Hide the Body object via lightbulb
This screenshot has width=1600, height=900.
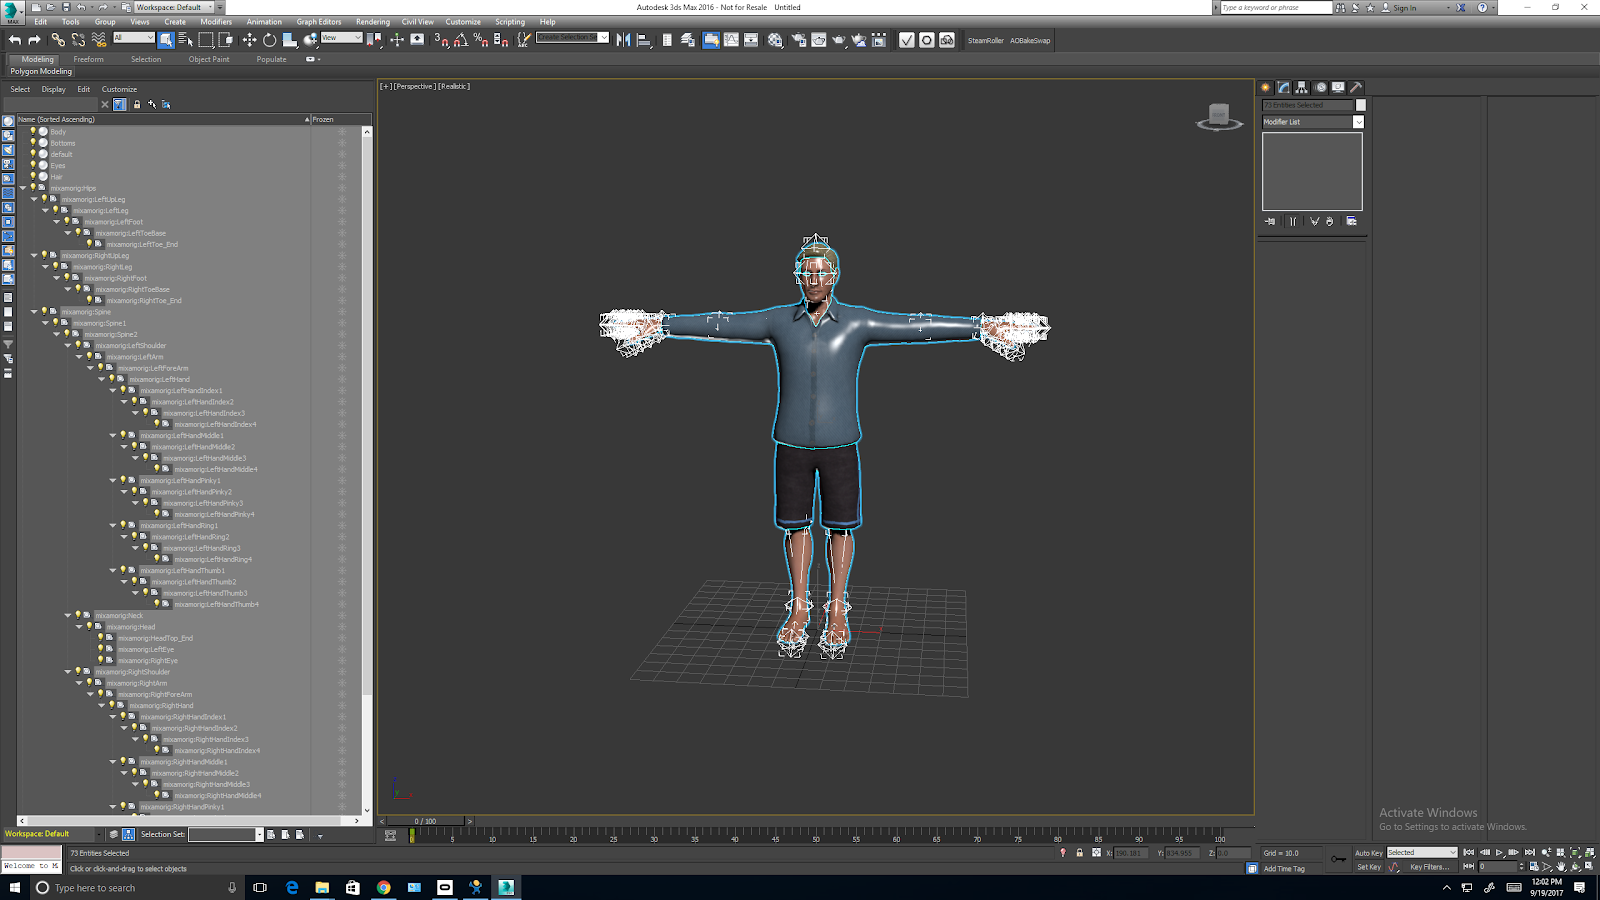click(33, 131)
